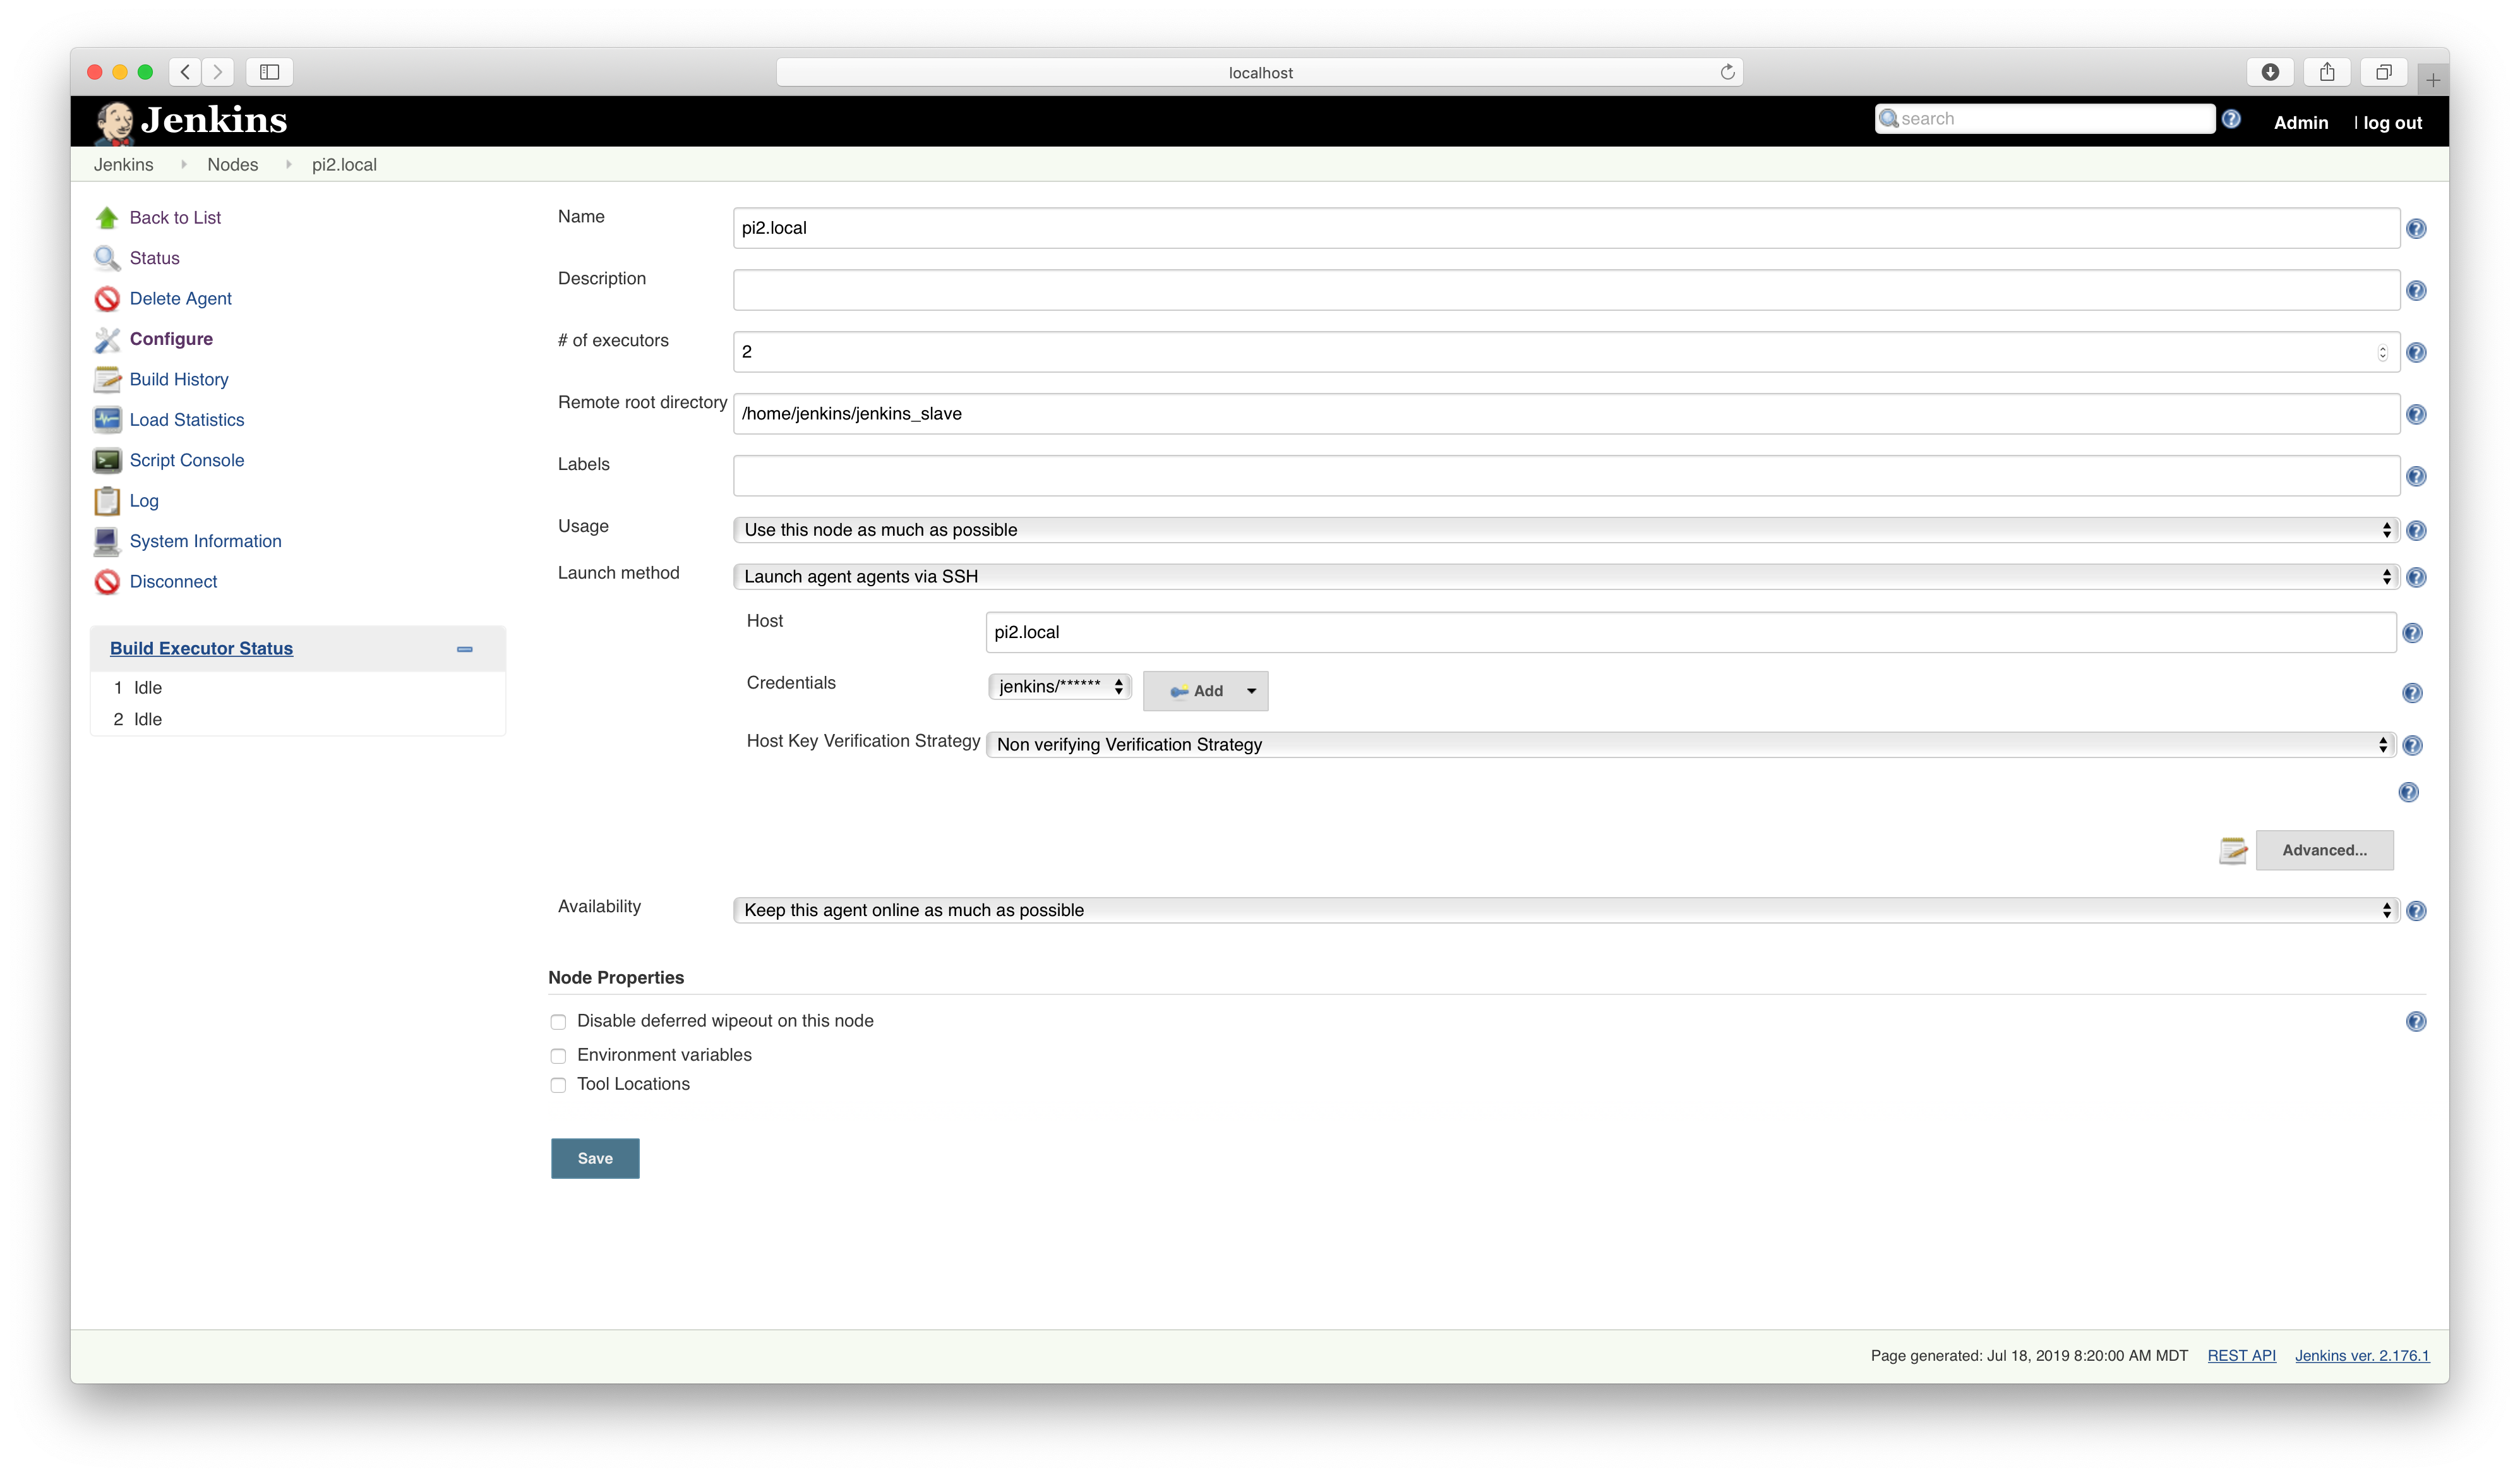The height and width of the screenshot is (1477, 2520).
Task: Click System Information computer icon
Action: click(107, 541)
